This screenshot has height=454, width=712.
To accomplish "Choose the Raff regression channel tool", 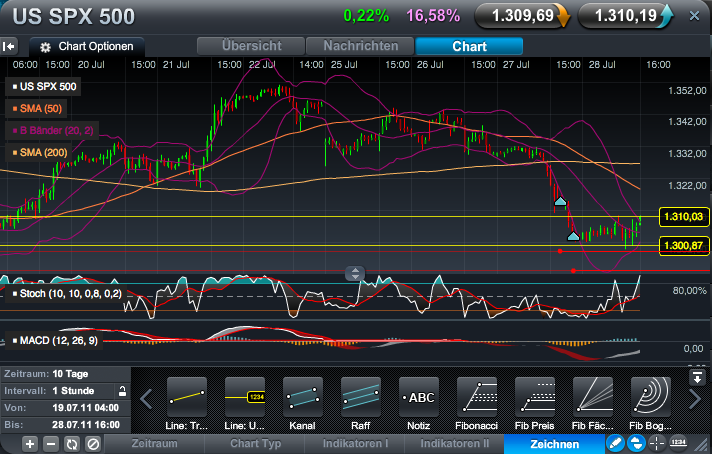I will click(361, 397).
